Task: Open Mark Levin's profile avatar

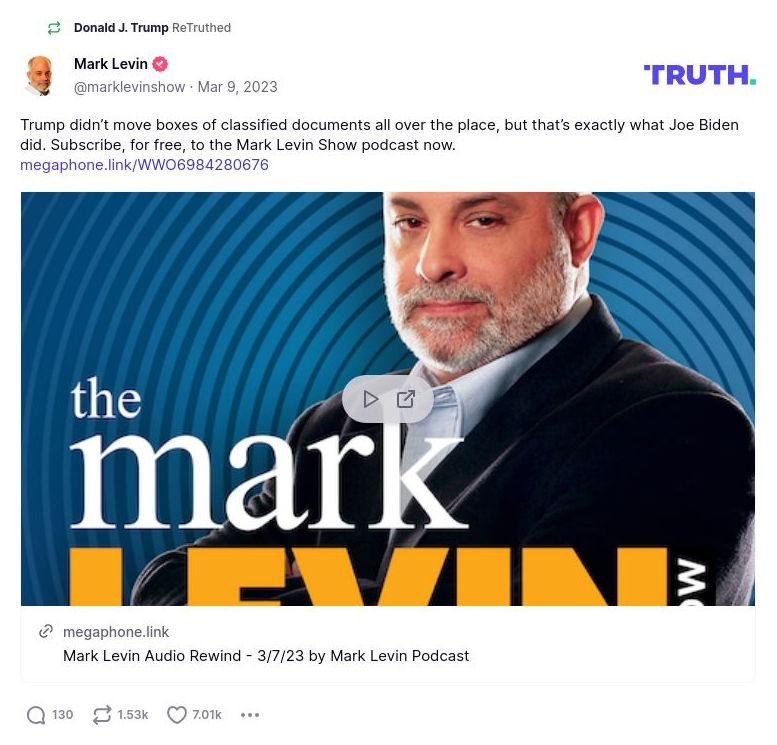Action: [39, 75]
